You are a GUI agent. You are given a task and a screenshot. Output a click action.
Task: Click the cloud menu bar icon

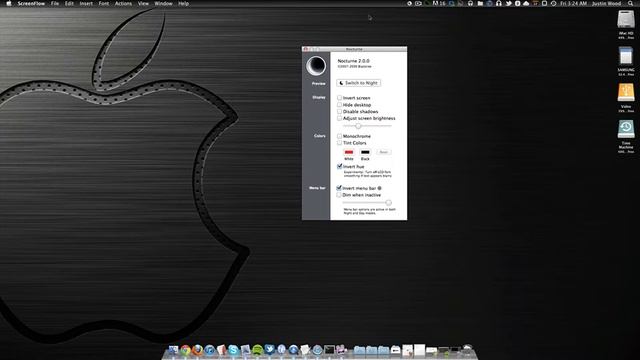pyautogui.click(x=526, y=3)
